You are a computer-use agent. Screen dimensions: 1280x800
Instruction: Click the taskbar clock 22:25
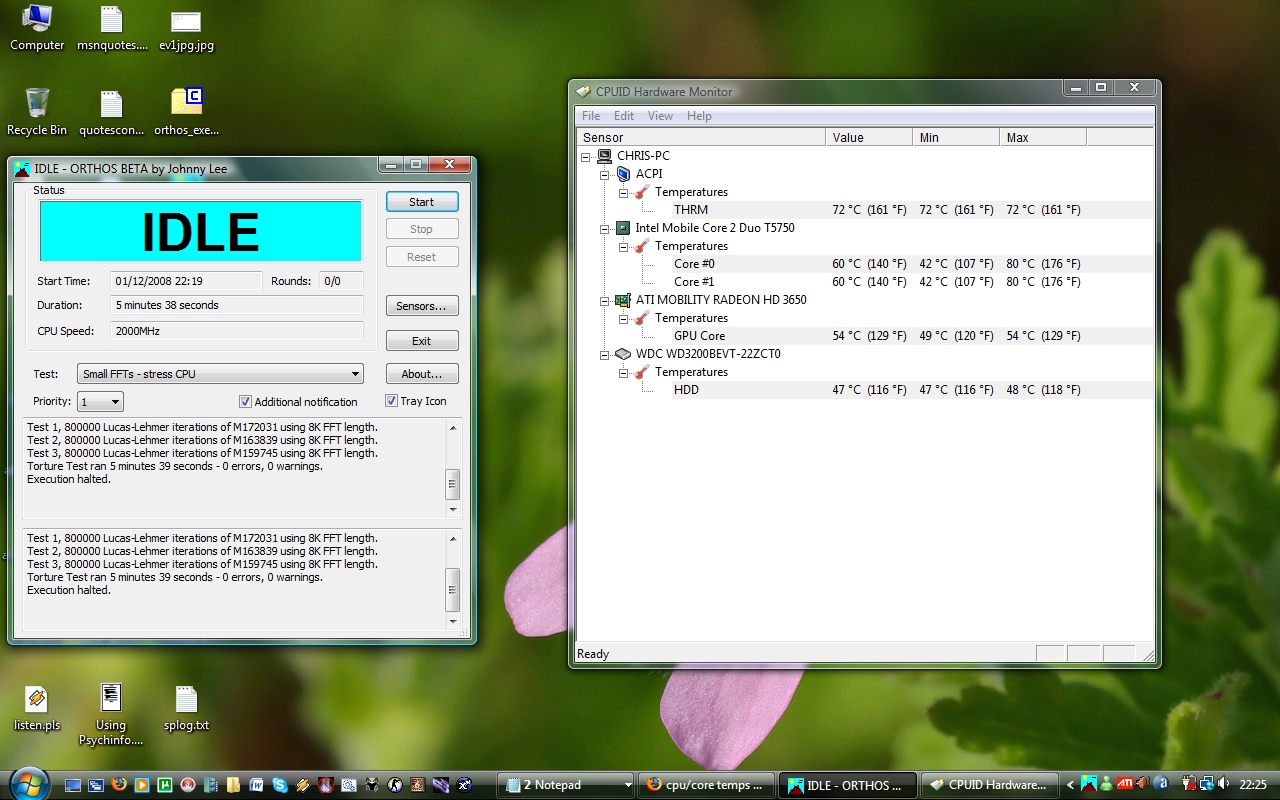(1253, 785)
